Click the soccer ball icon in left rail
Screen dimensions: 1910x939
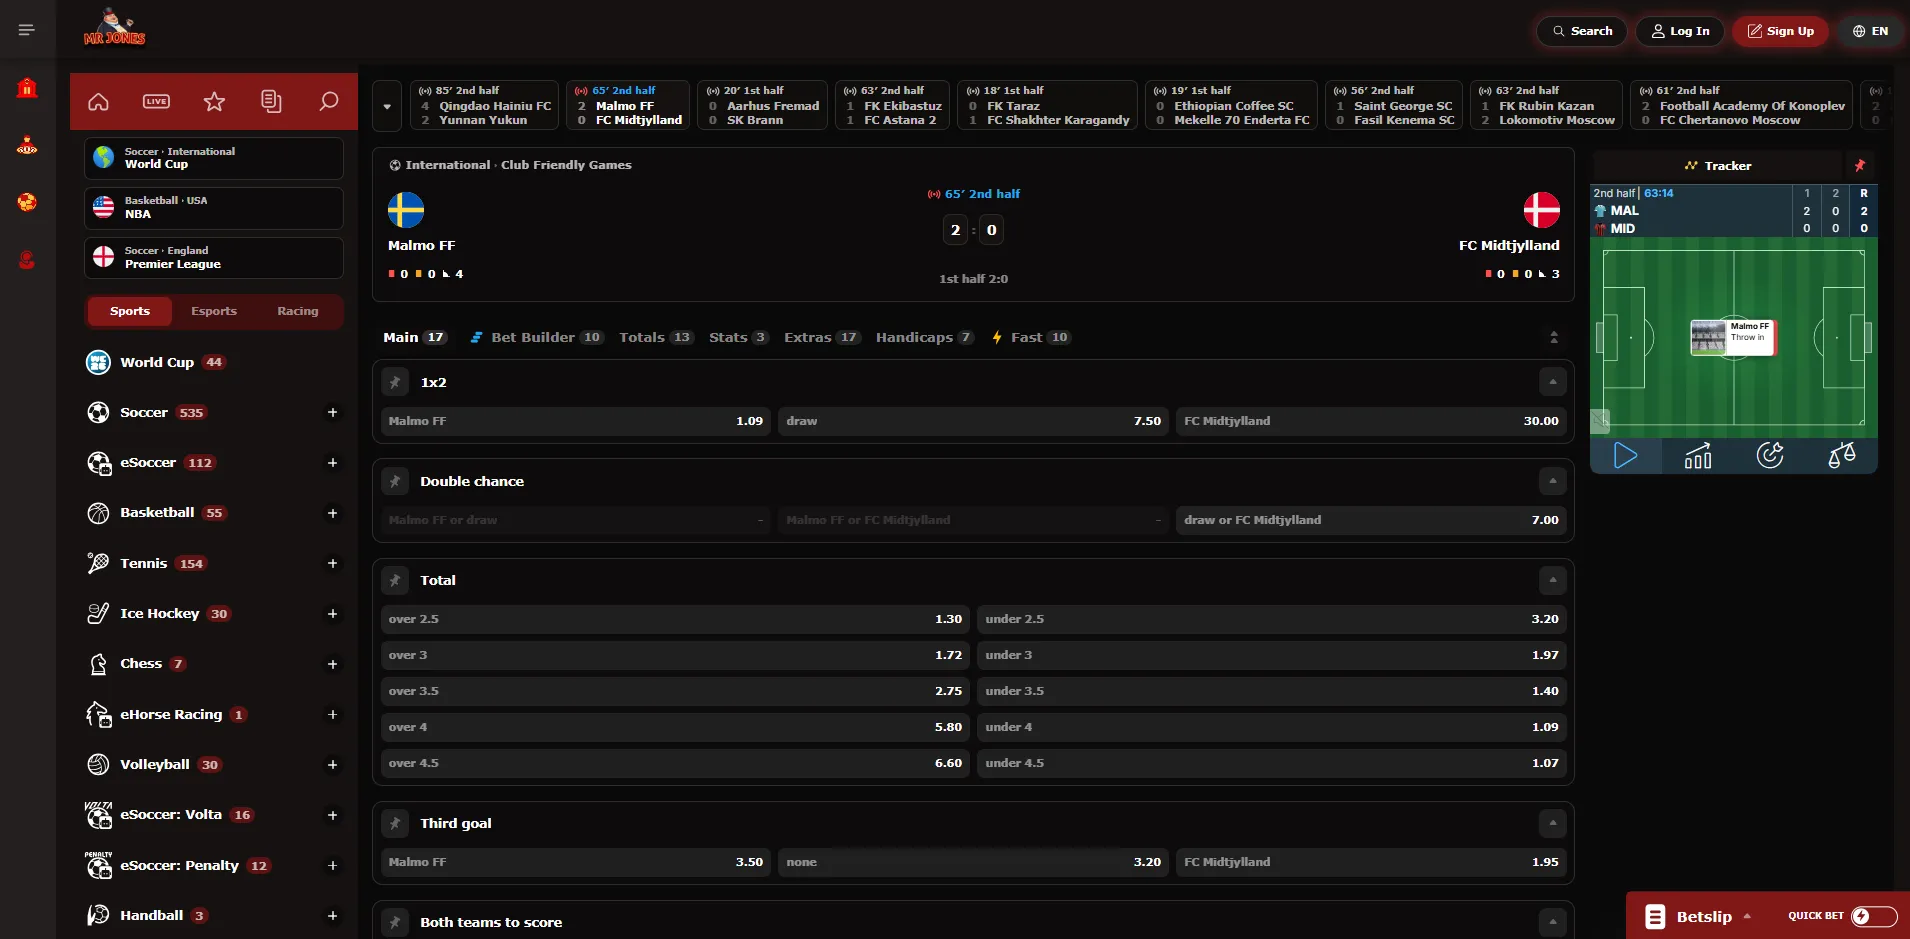pos(27,202)
